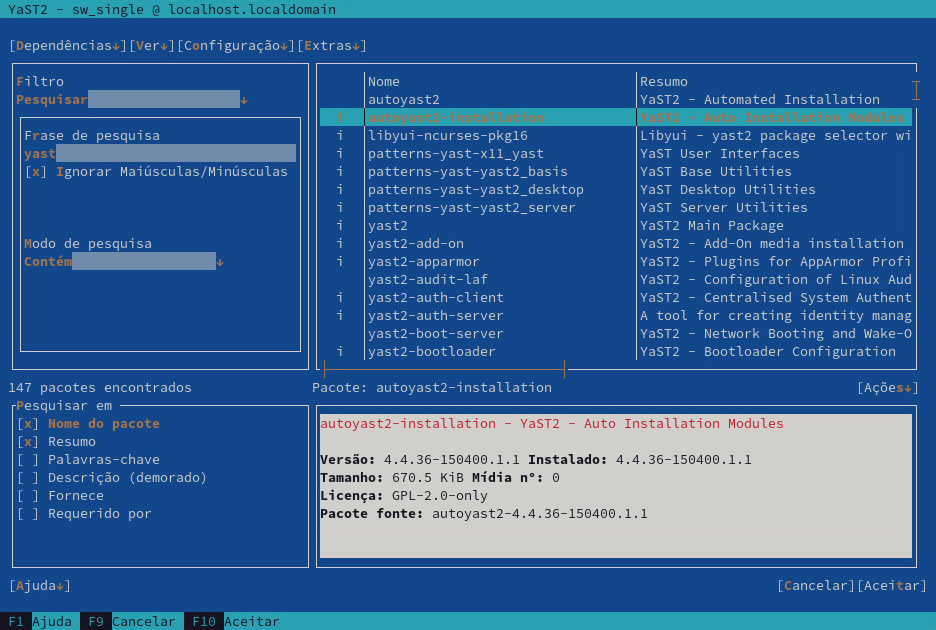936x630 pixels.
Task: Select the yast2-add-on package row
Action: click(x=615, y=244)
